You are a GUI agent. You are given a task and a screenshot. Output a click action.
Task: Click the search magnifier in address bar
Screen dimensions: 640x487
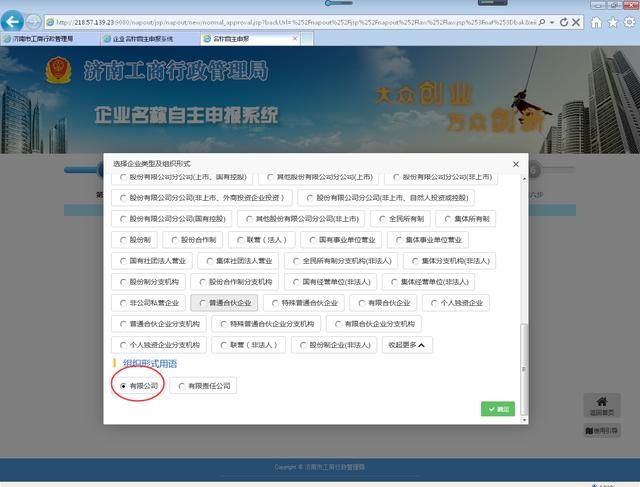coord(542,22)
